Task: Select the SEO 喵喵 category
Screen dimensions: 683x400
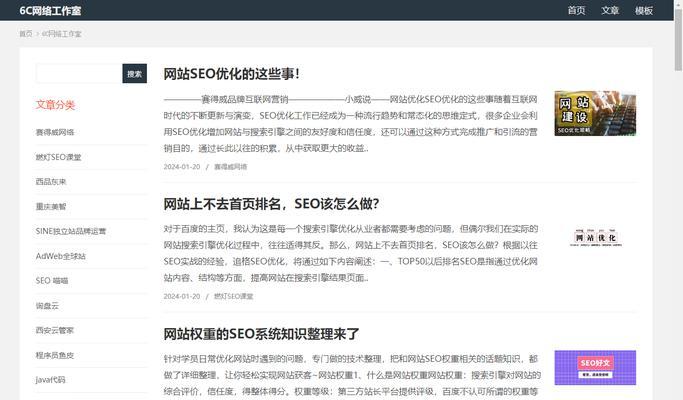Action: coord(52,281)
